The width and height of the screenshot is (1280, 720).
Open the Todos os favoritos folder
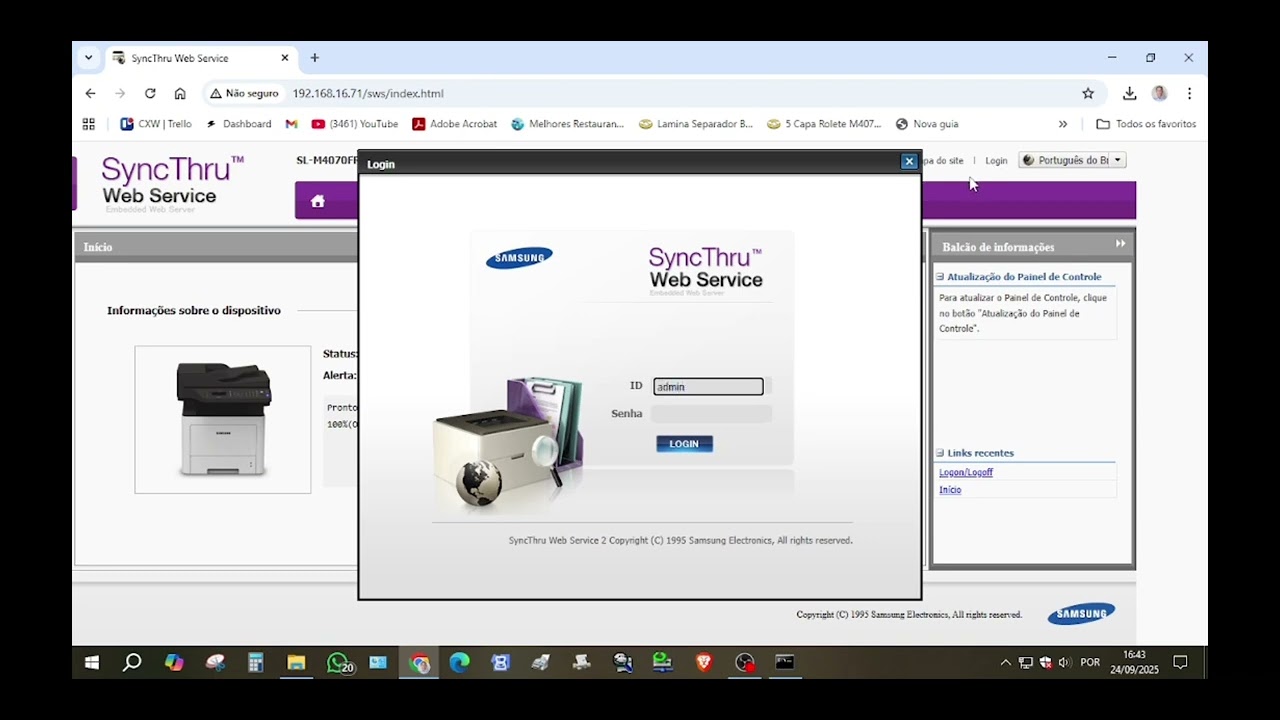click(1146, 124)
